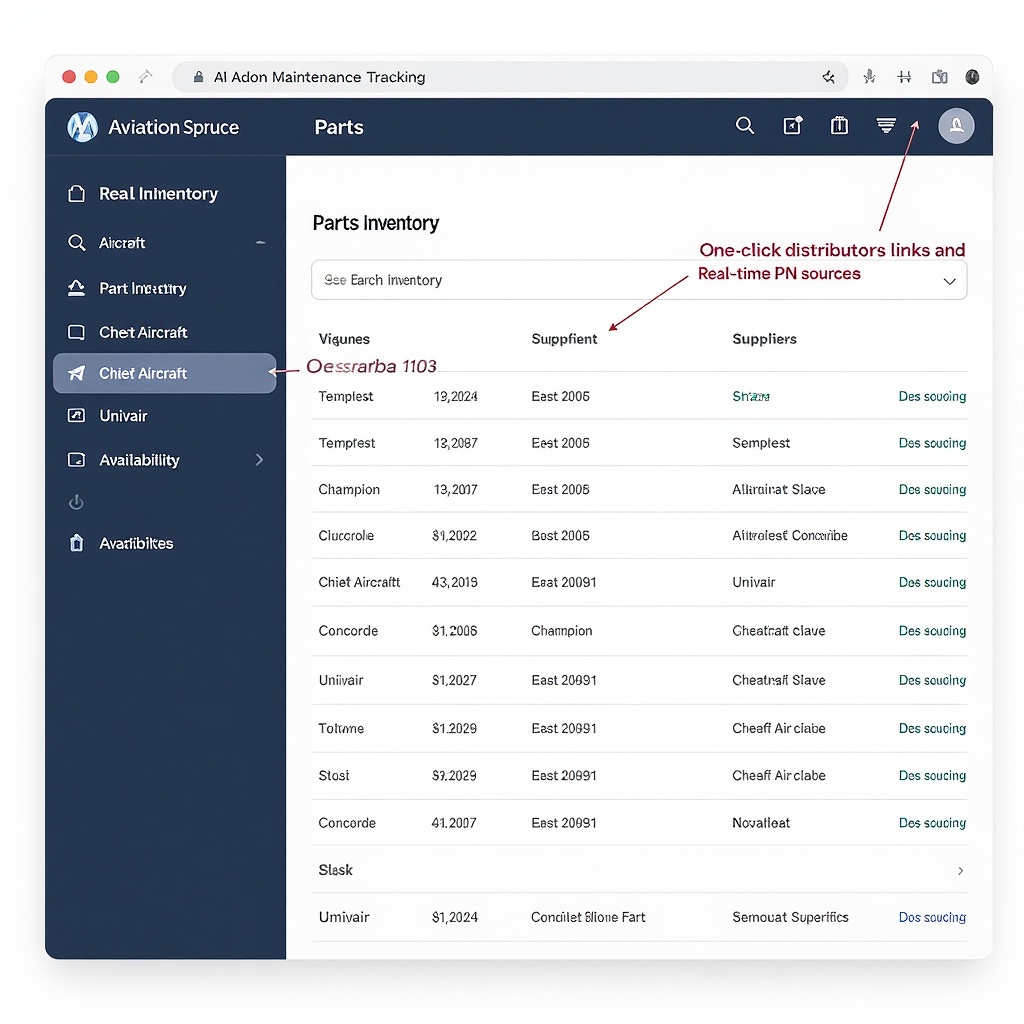Select highlighted Chief Aircraft sidebar item

pos(165,373)
